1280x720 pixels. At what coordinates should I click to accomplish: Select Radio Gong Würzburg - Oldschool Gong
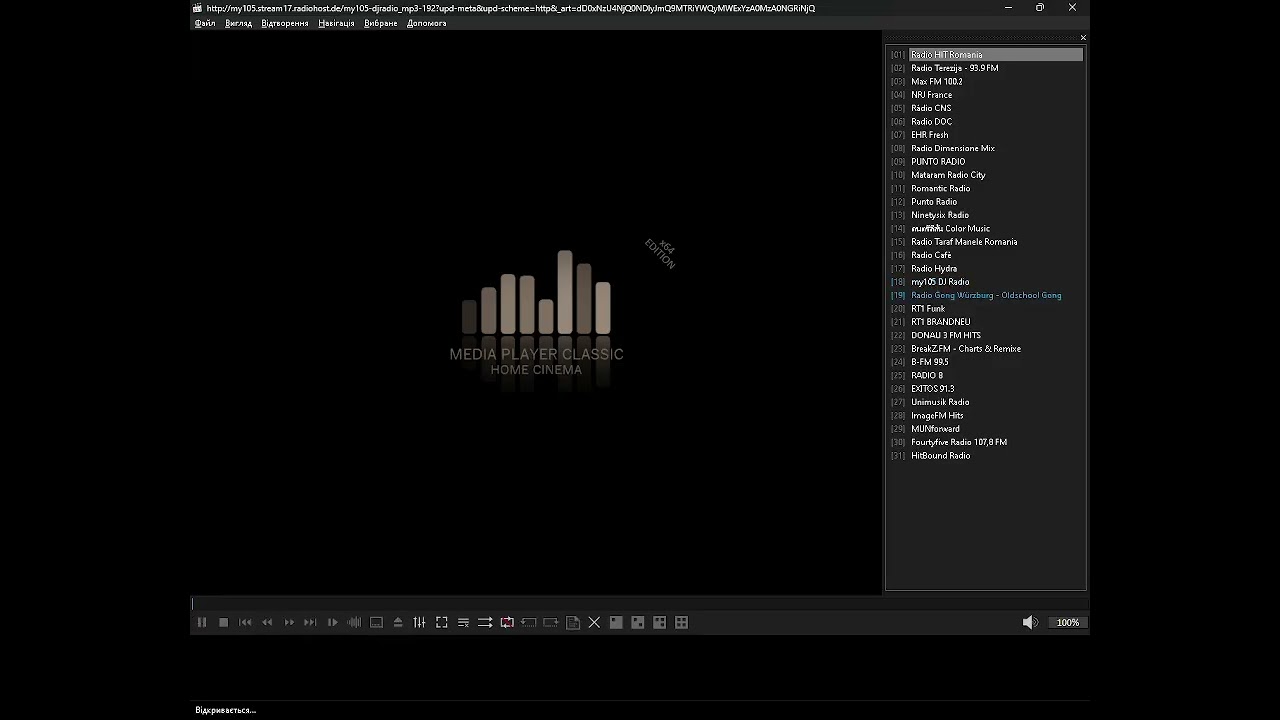(986, 295)
